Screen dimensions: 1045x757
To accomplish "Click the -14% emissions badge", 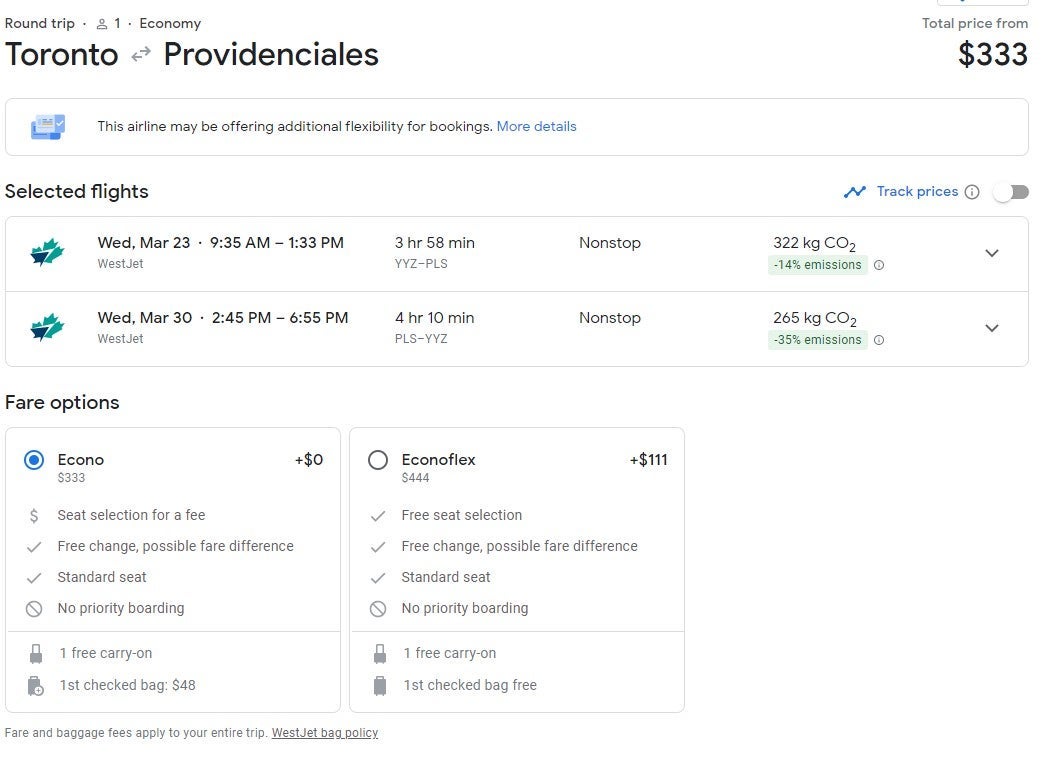I will [817, 265].
